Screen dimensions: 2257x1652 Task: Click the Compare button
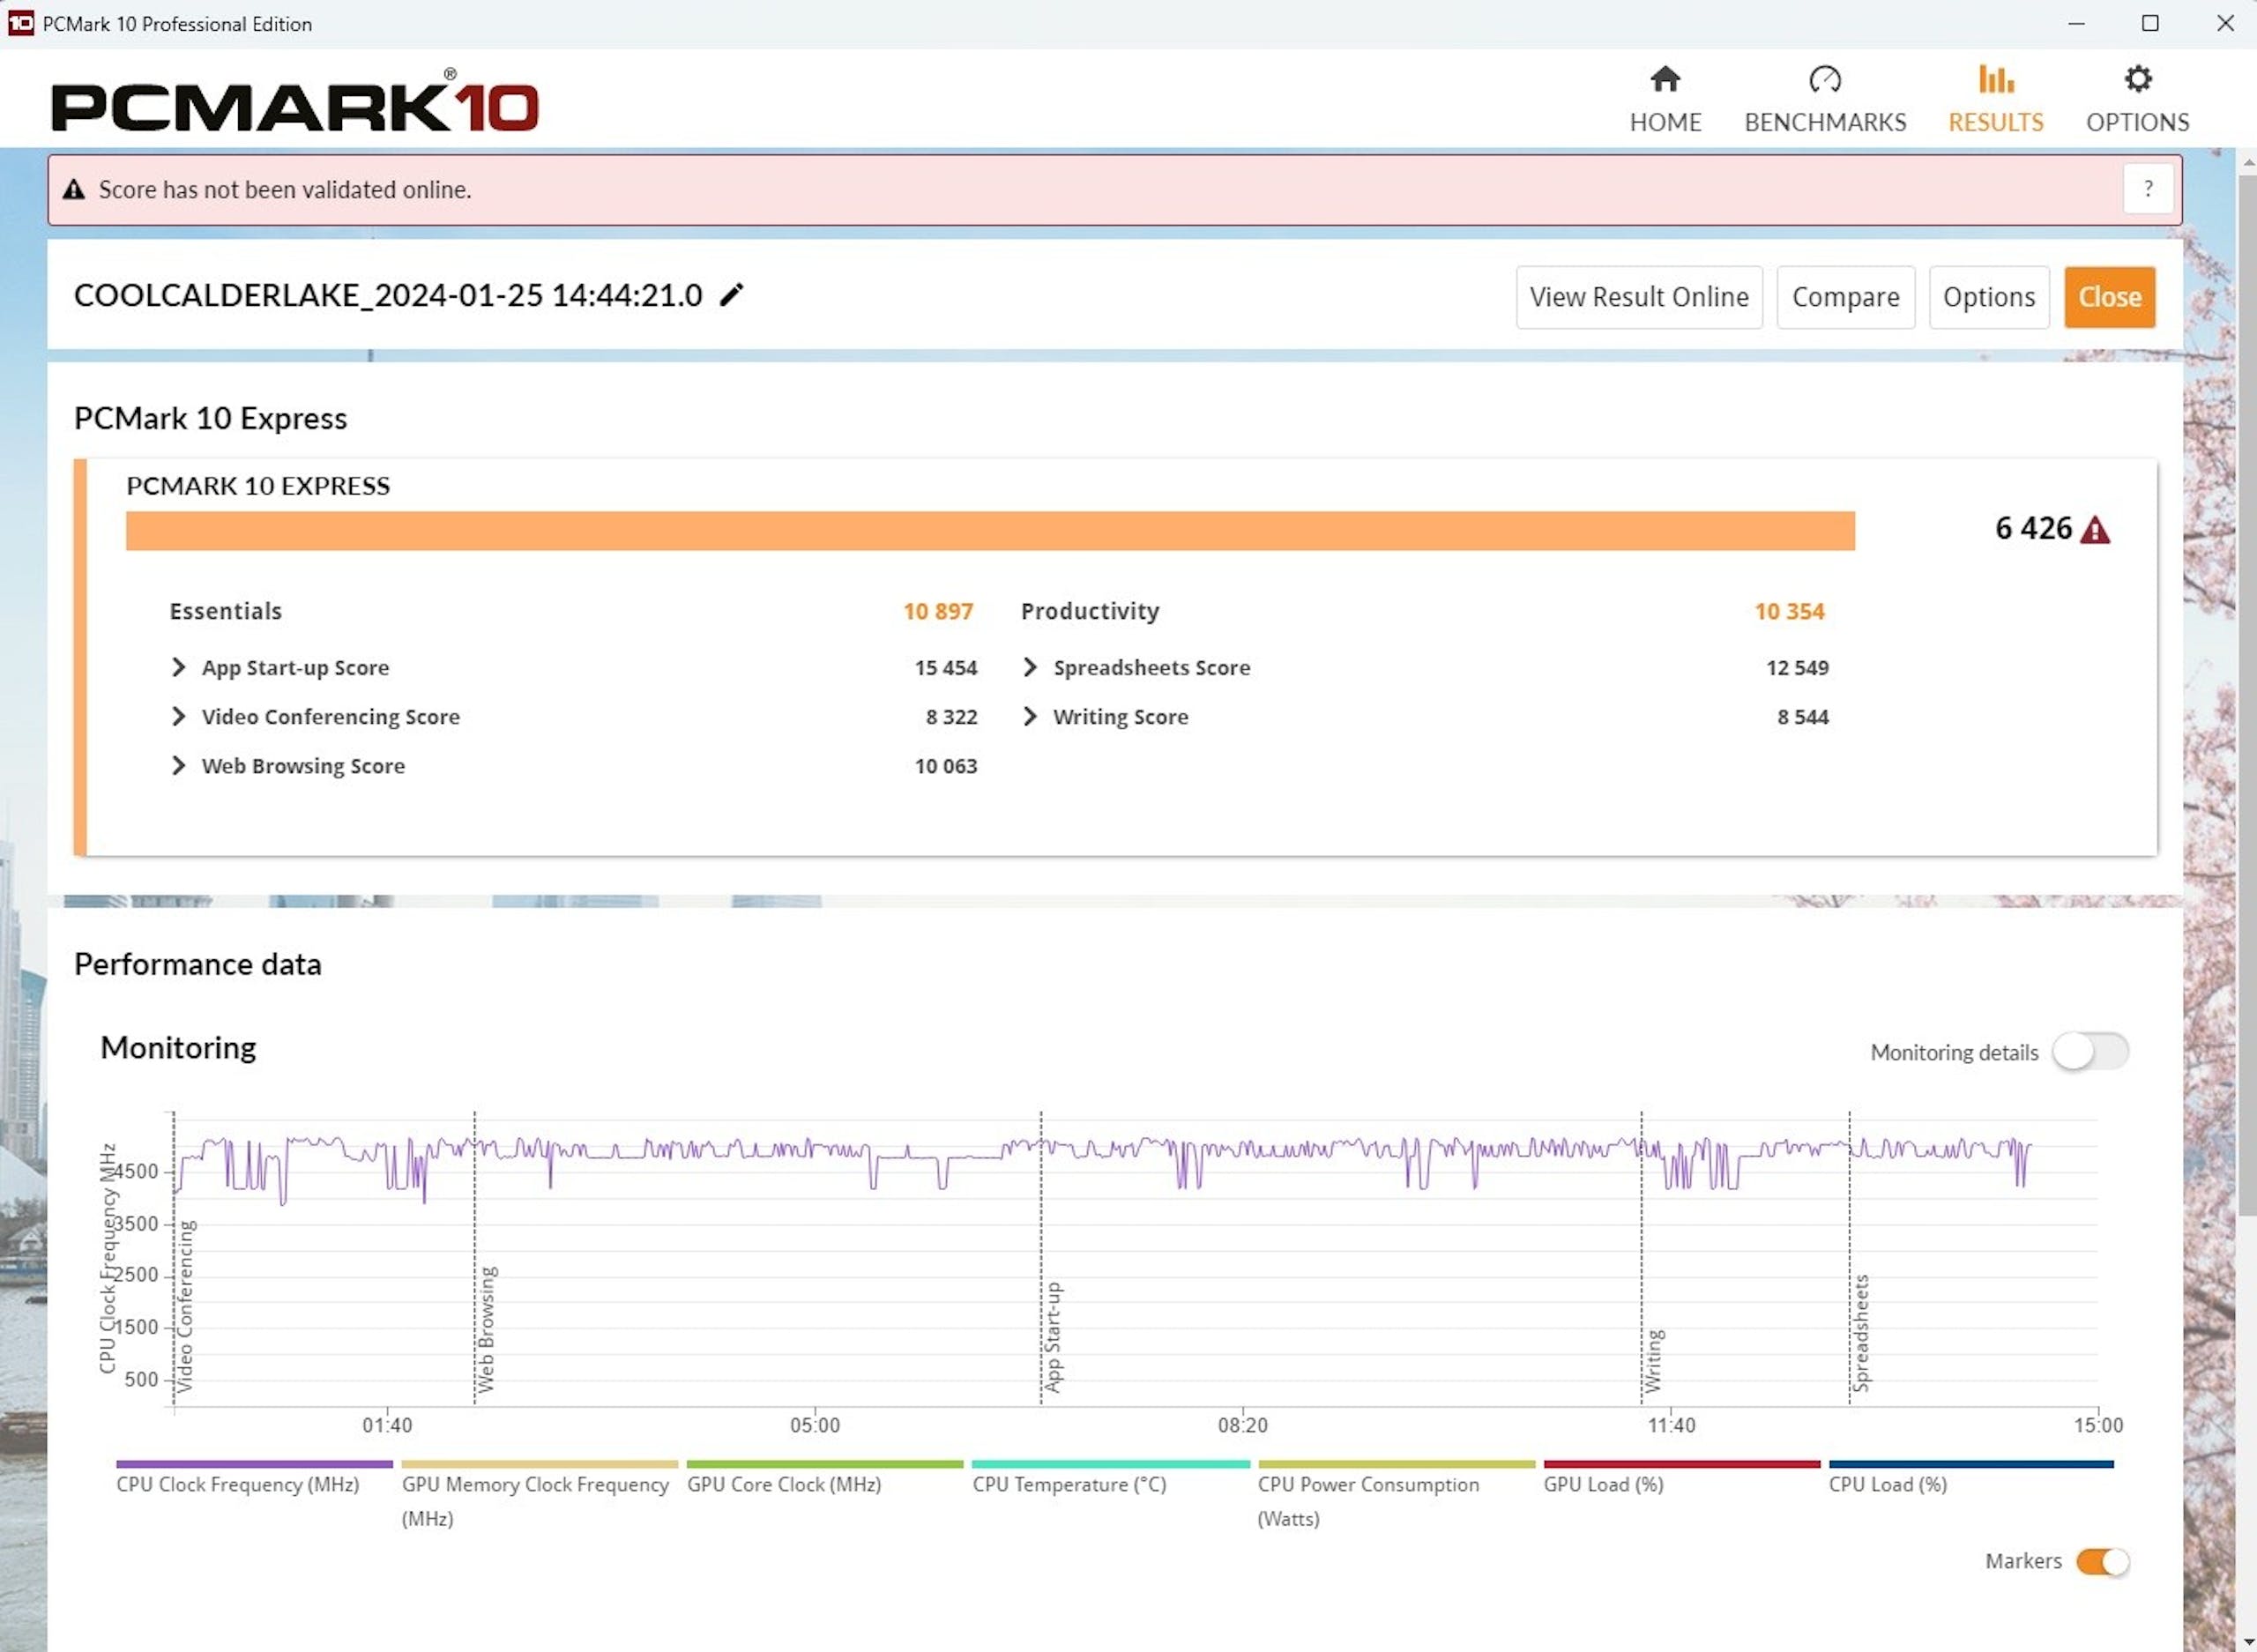pyautogui.click(x=1845, y=297)
